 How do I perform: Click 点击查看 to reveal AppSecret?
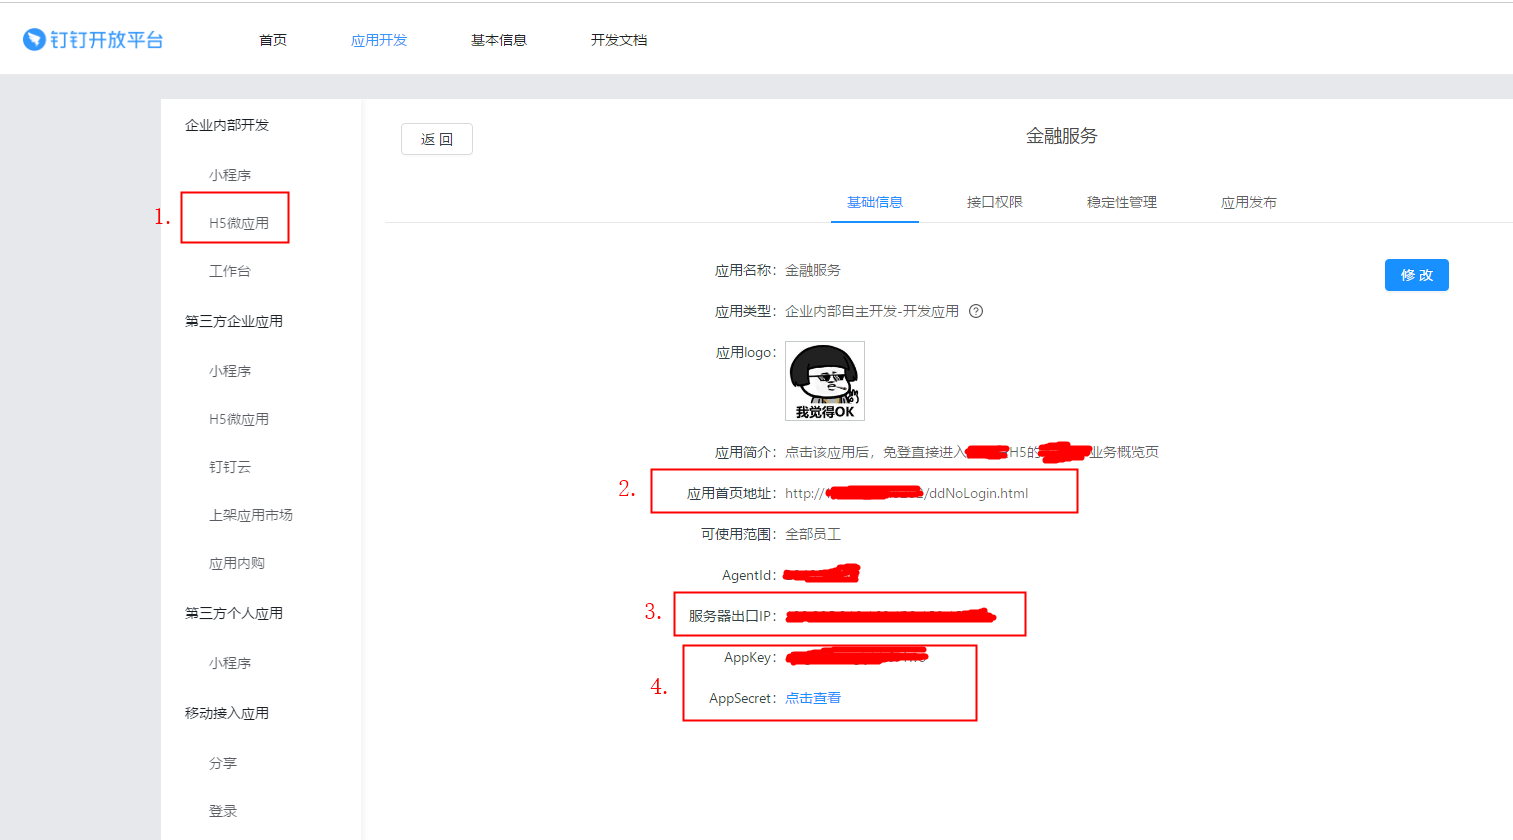tap(813, 698)
